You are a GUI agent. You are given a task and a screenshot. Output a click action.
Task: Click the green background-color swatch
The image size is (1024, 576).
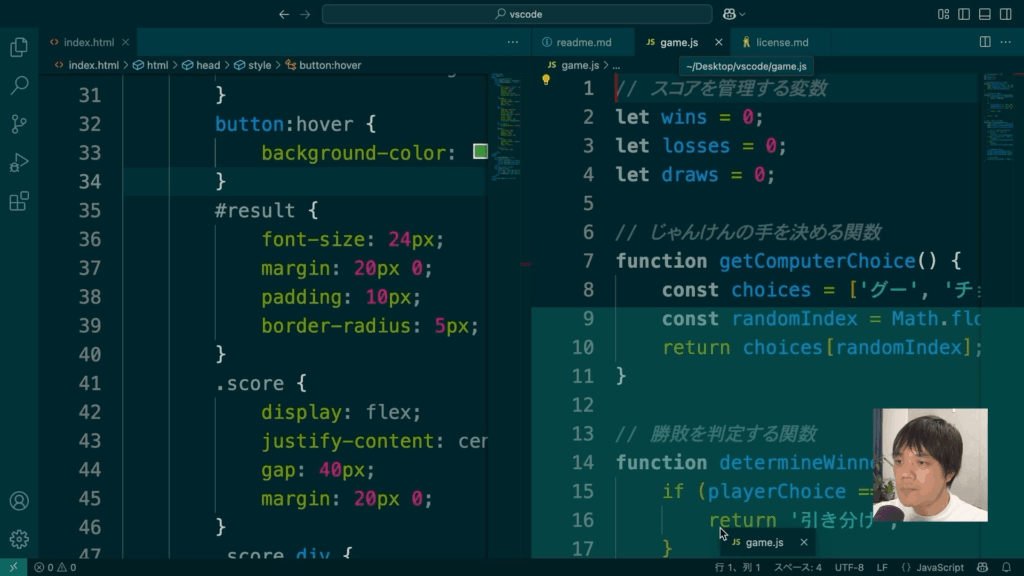[480, 152]
